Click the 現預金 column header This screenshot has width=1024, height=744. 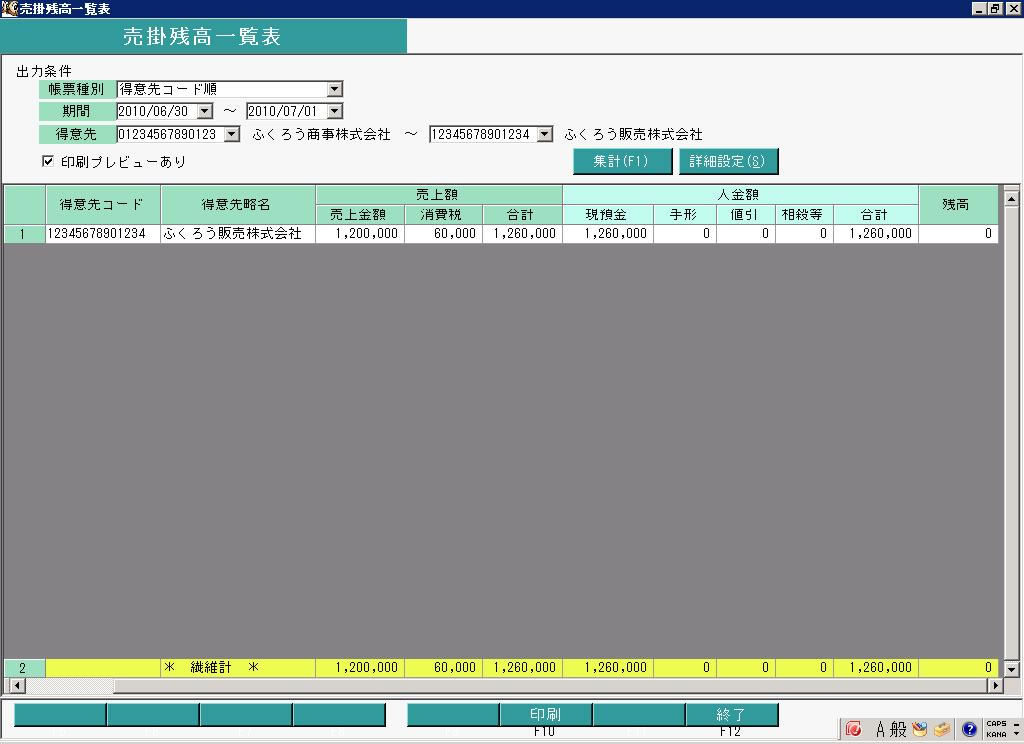(x=607, y=215)
